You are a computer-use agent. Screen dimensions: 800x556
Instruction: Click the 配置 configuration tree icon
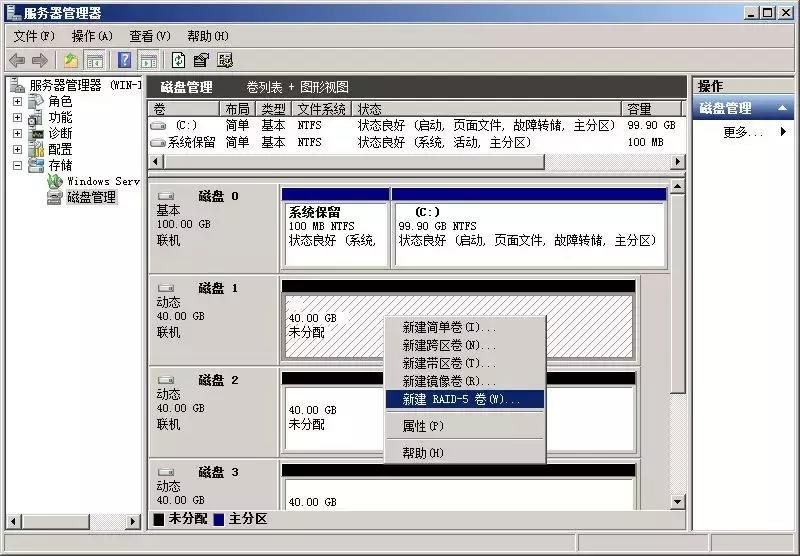click(36, 149)
